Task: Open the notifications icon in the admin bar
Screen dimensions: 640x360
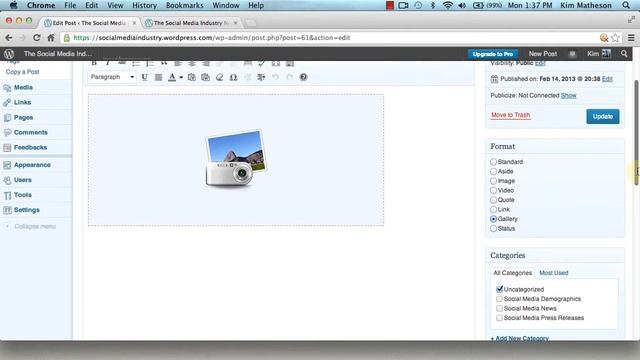Action: click(x=572, y=54)
